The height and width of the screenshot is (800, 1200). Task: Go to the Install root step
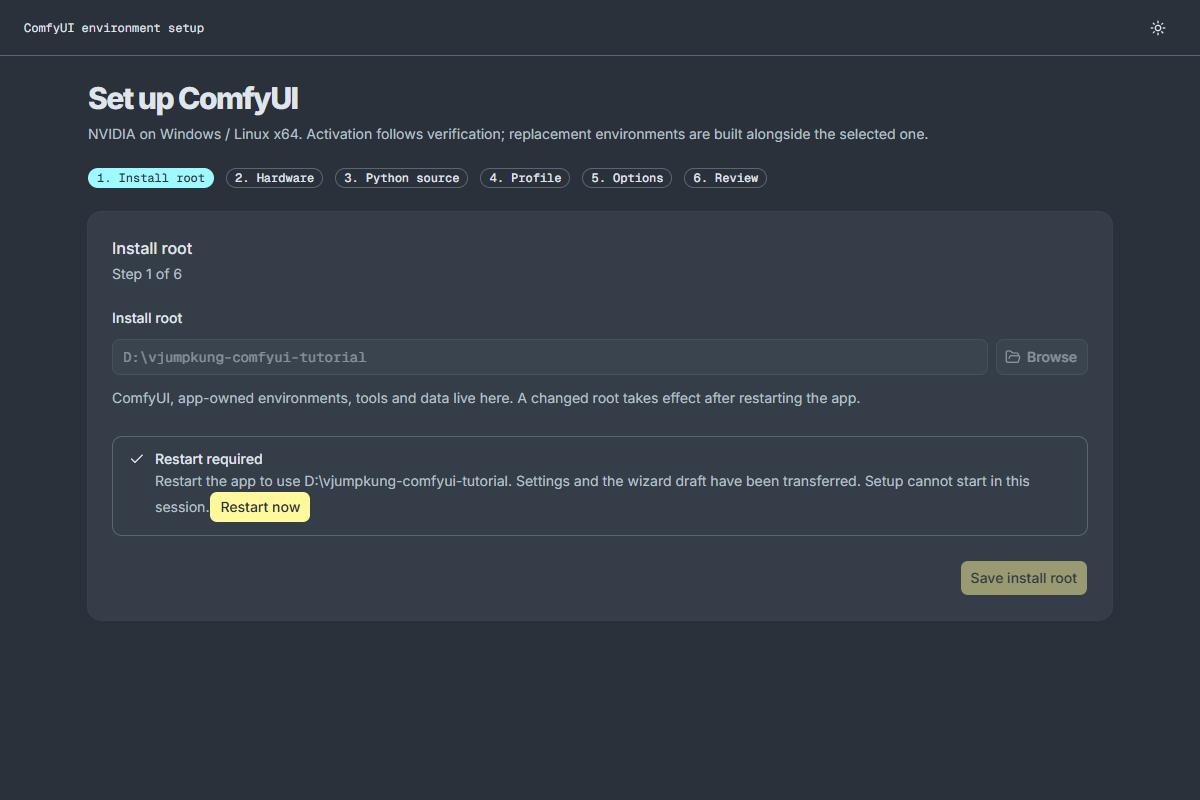(151, 178)
